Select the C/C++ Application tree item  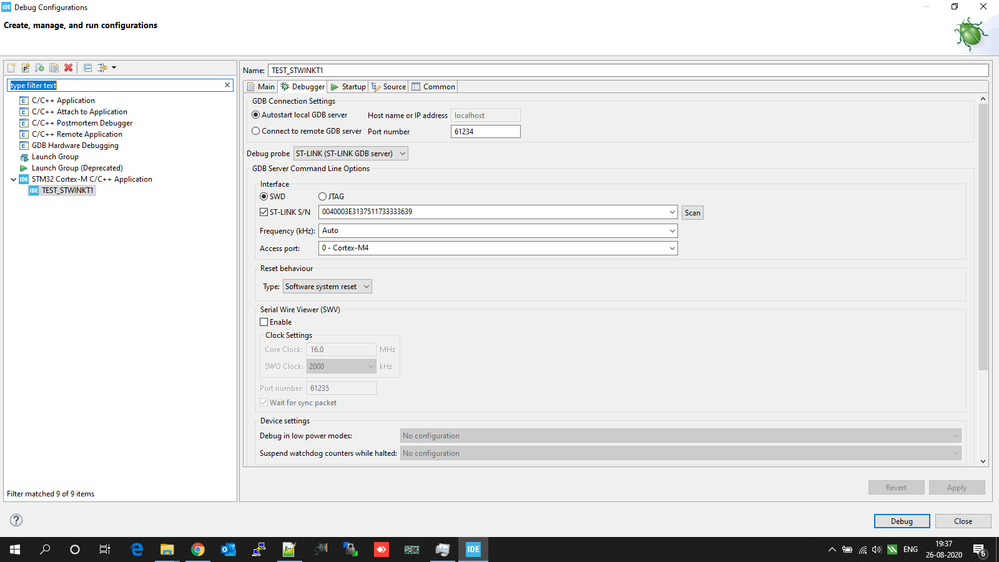[x=63, y=101]
